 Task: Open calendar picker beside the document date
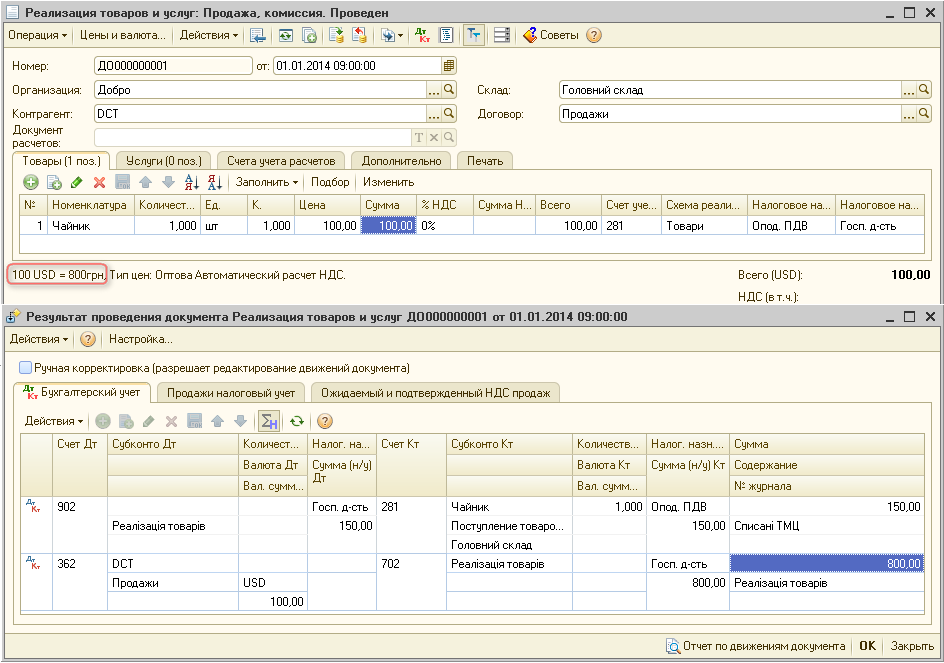pos(449,66)
